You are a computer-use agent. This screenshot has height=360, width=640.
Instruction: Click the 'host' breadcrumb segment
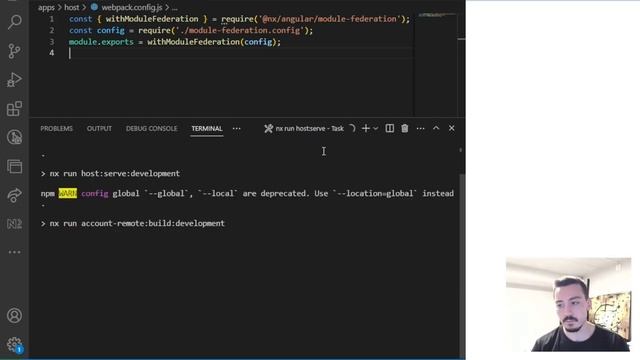71,7
